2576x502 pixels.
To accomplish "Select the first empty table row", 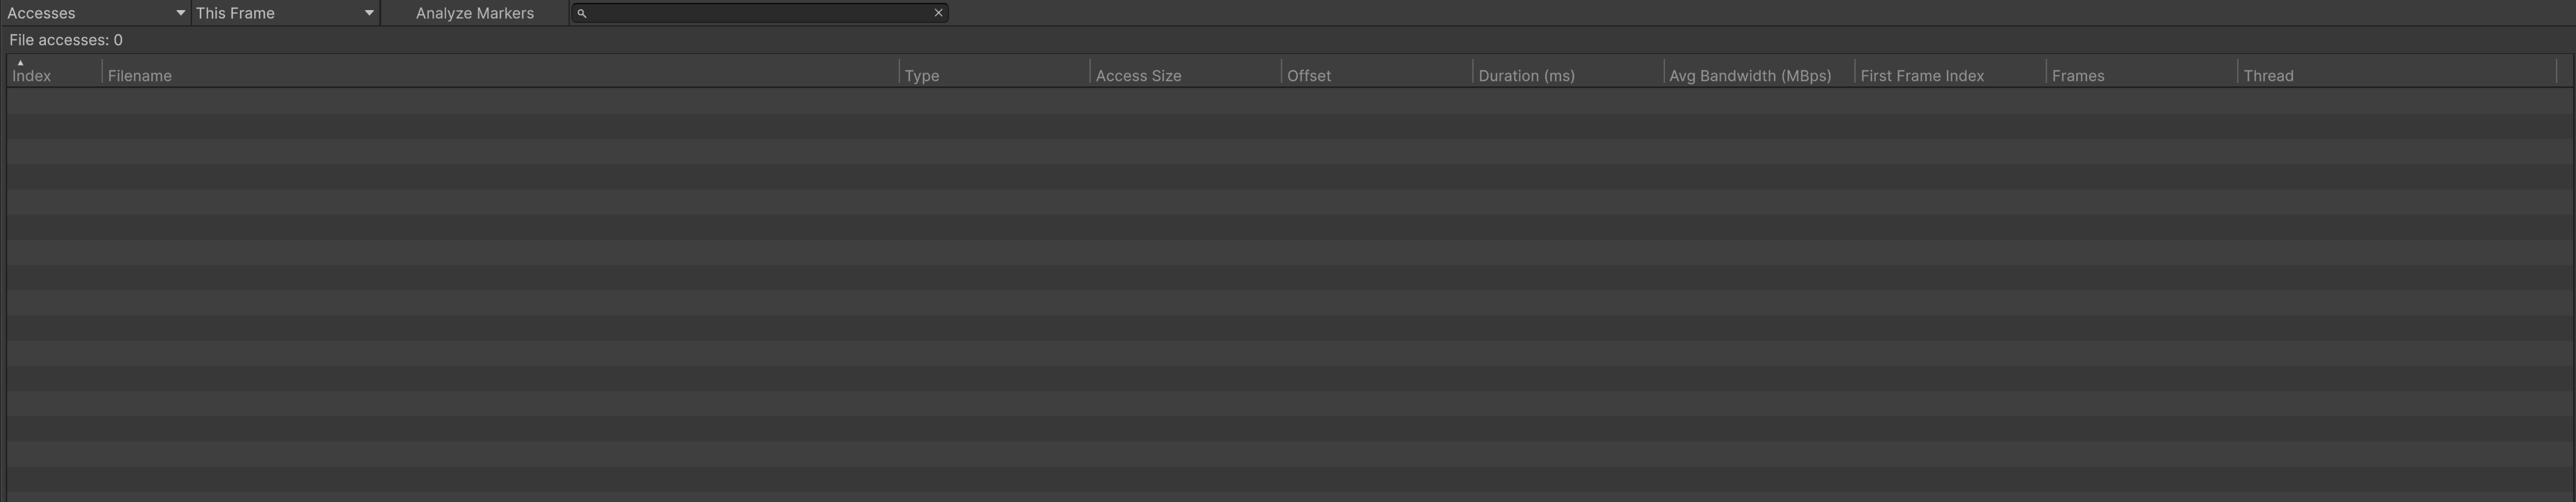I will [1280, 101].
